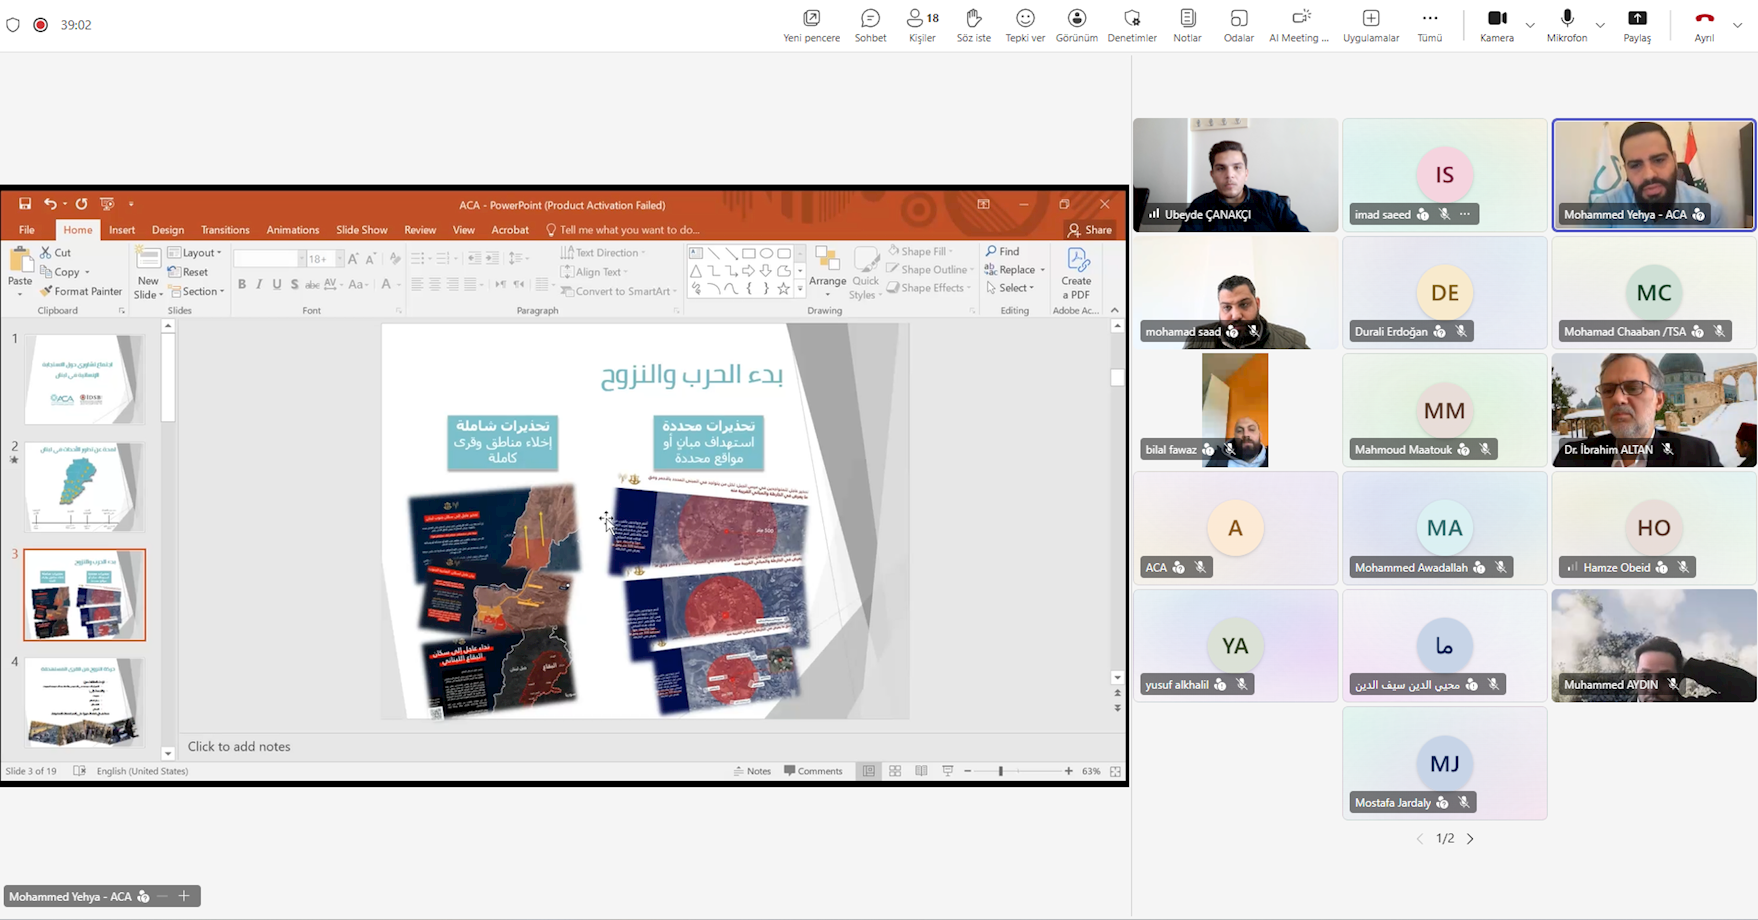Toggle Bold formatting in PowerPoint ribbon
Screen dimensions: 1758x920
pos(242,285)
